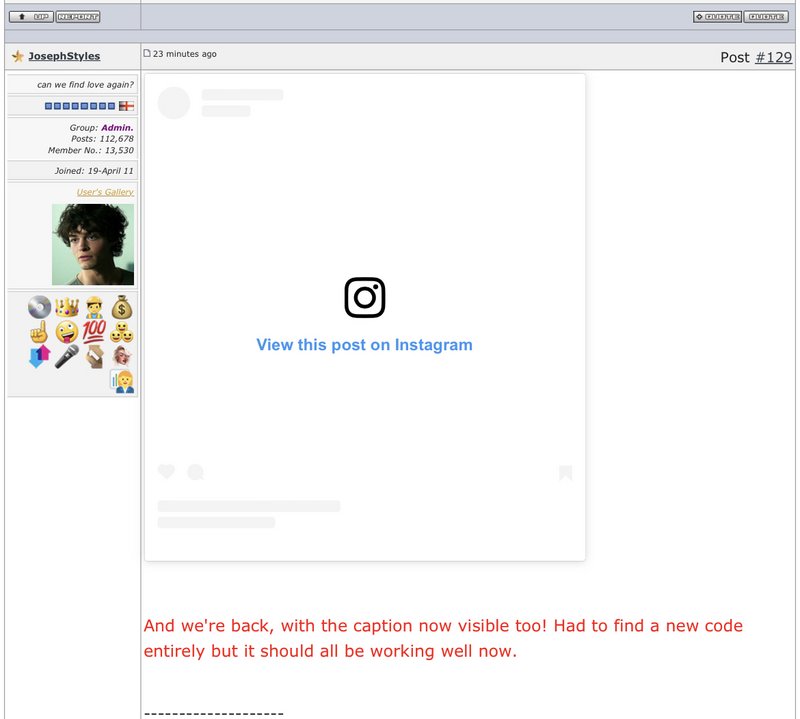The height and width of the screenshot is (719, 800).
Task: Click the red 100 award icon
Action: tap(94, 332)
